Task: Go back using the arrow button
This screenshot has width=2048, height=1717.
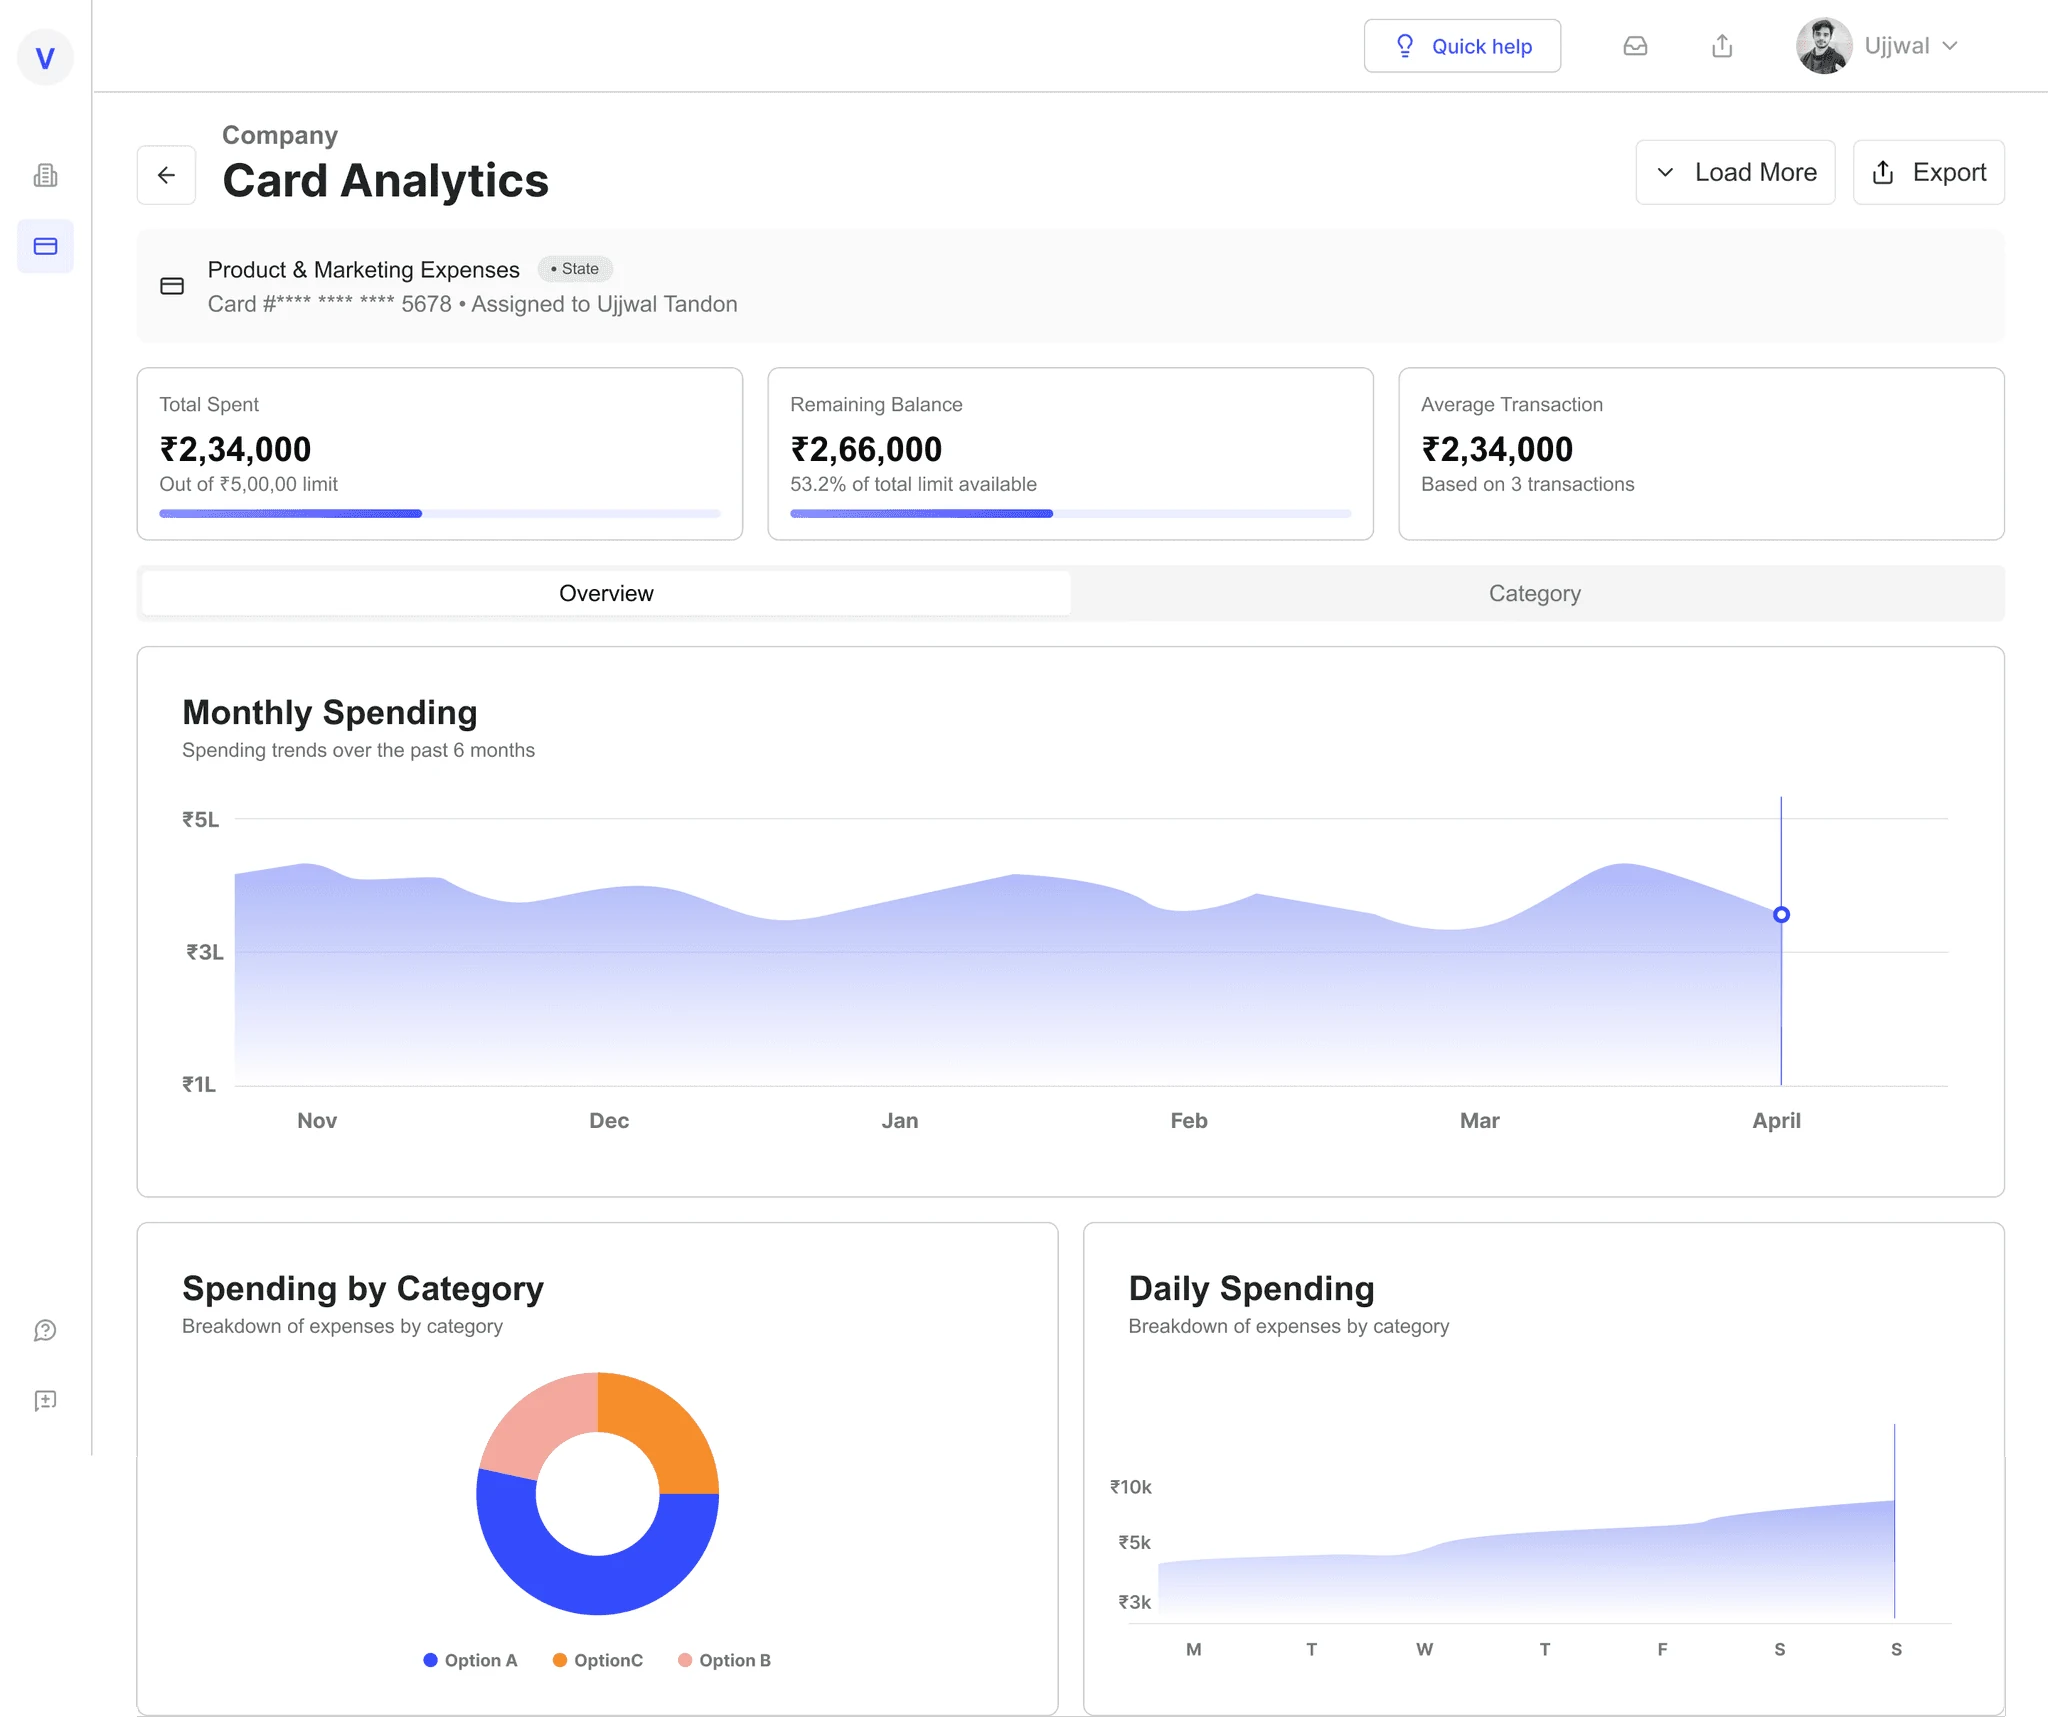Action: click(166, 175)
